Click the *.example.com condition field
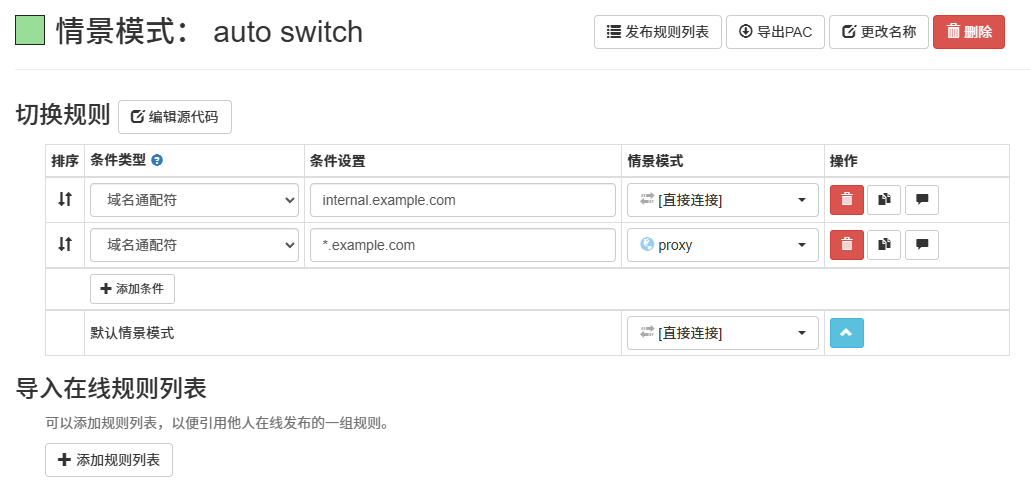1031x494 pixels. (x=463, y=245)
